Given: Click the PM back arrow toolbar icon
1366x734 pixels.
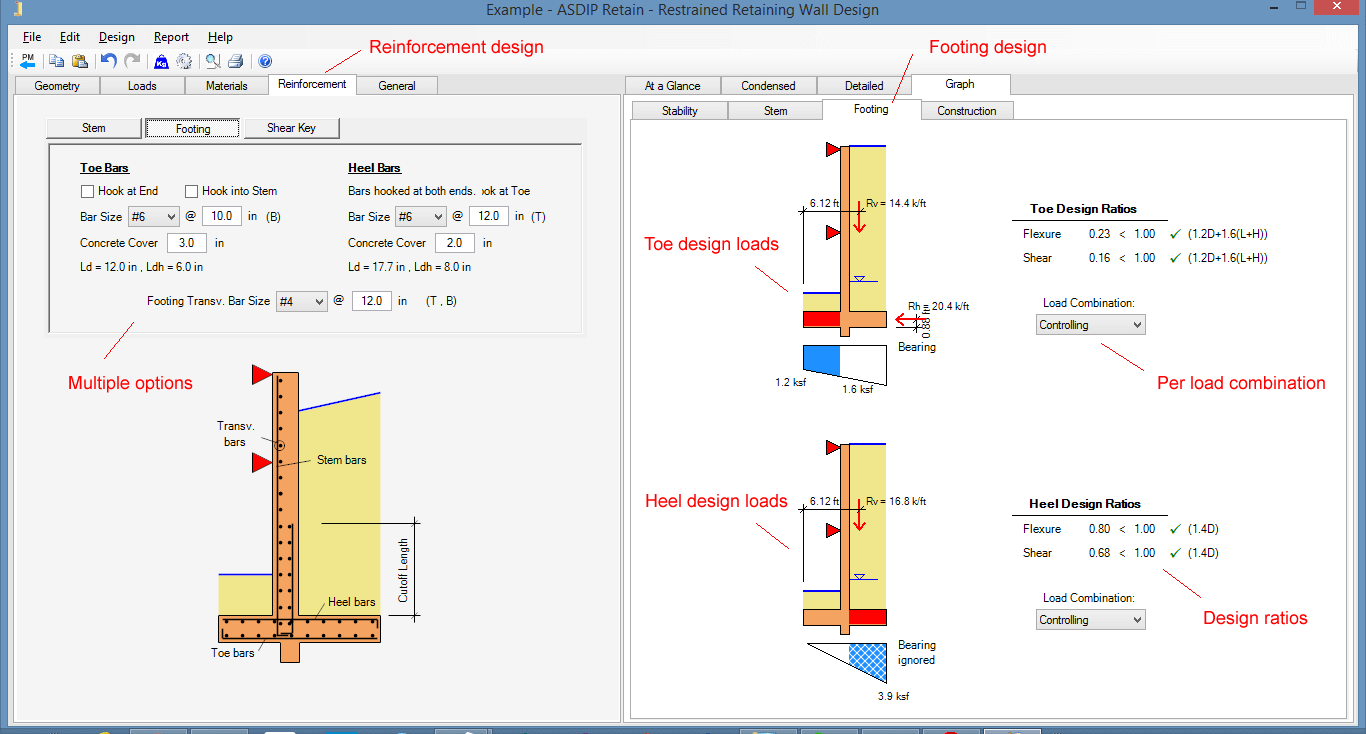Looking at the screenshot, I should [x=27, y=61].
